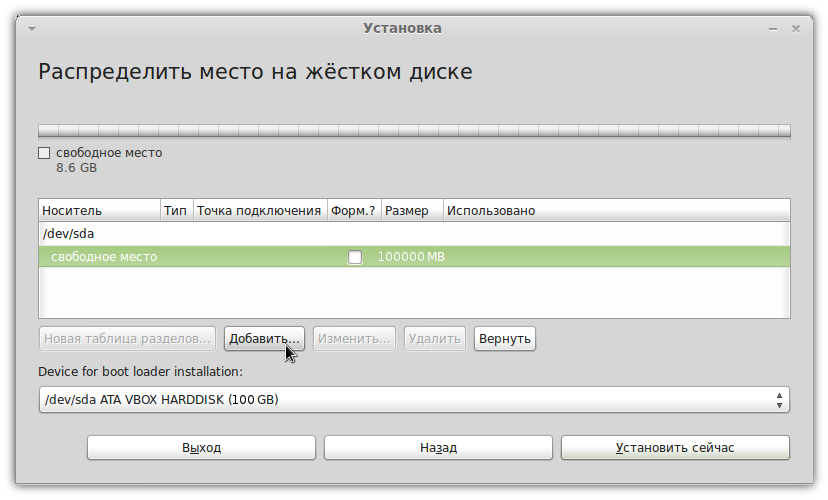Open the window menu arrow at title bar

tap(32, 29)
